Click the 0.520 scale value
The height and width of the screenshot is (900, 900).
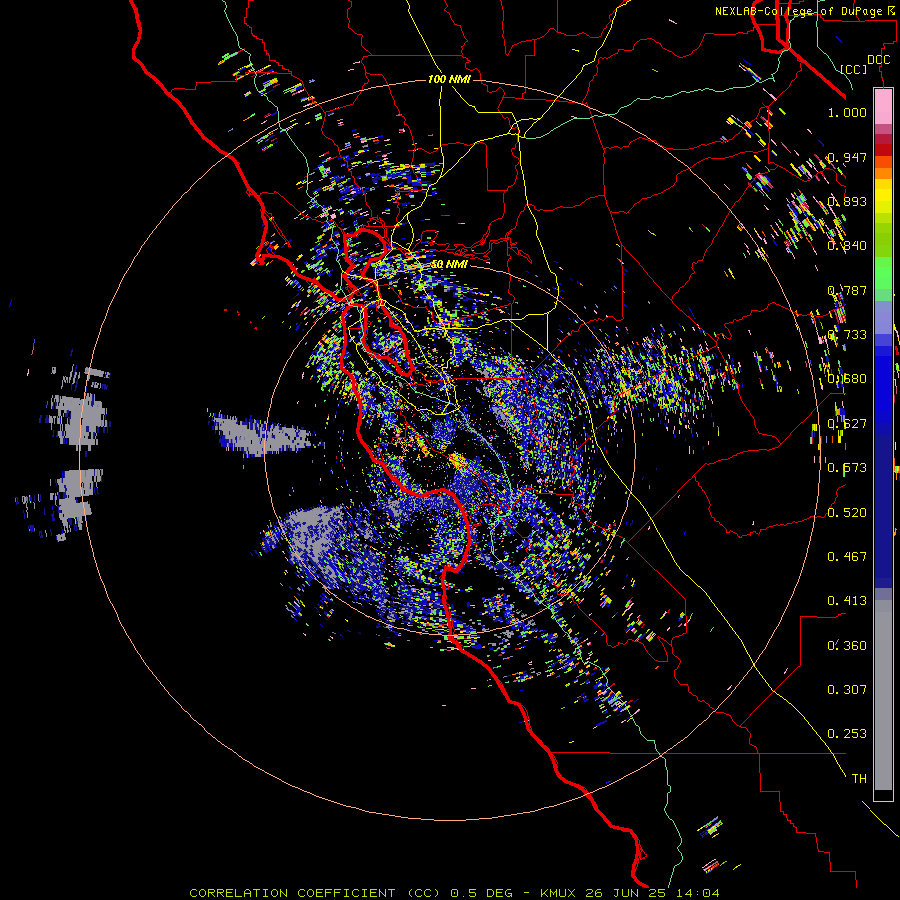click(847, 513)
